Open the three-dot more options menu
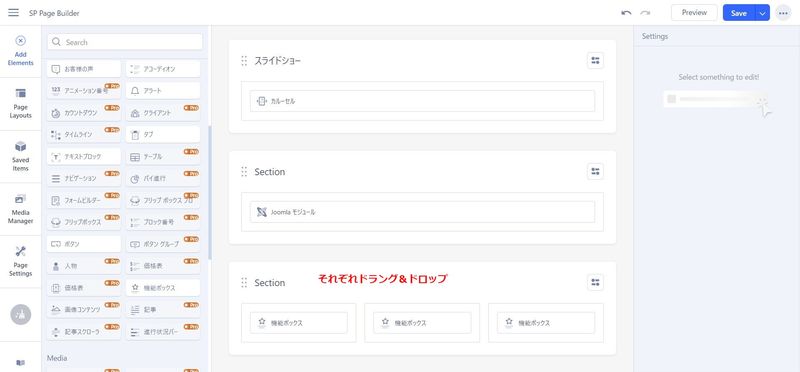Image resolution: width=800 pixels, height=372 pixels. (783, 13)
